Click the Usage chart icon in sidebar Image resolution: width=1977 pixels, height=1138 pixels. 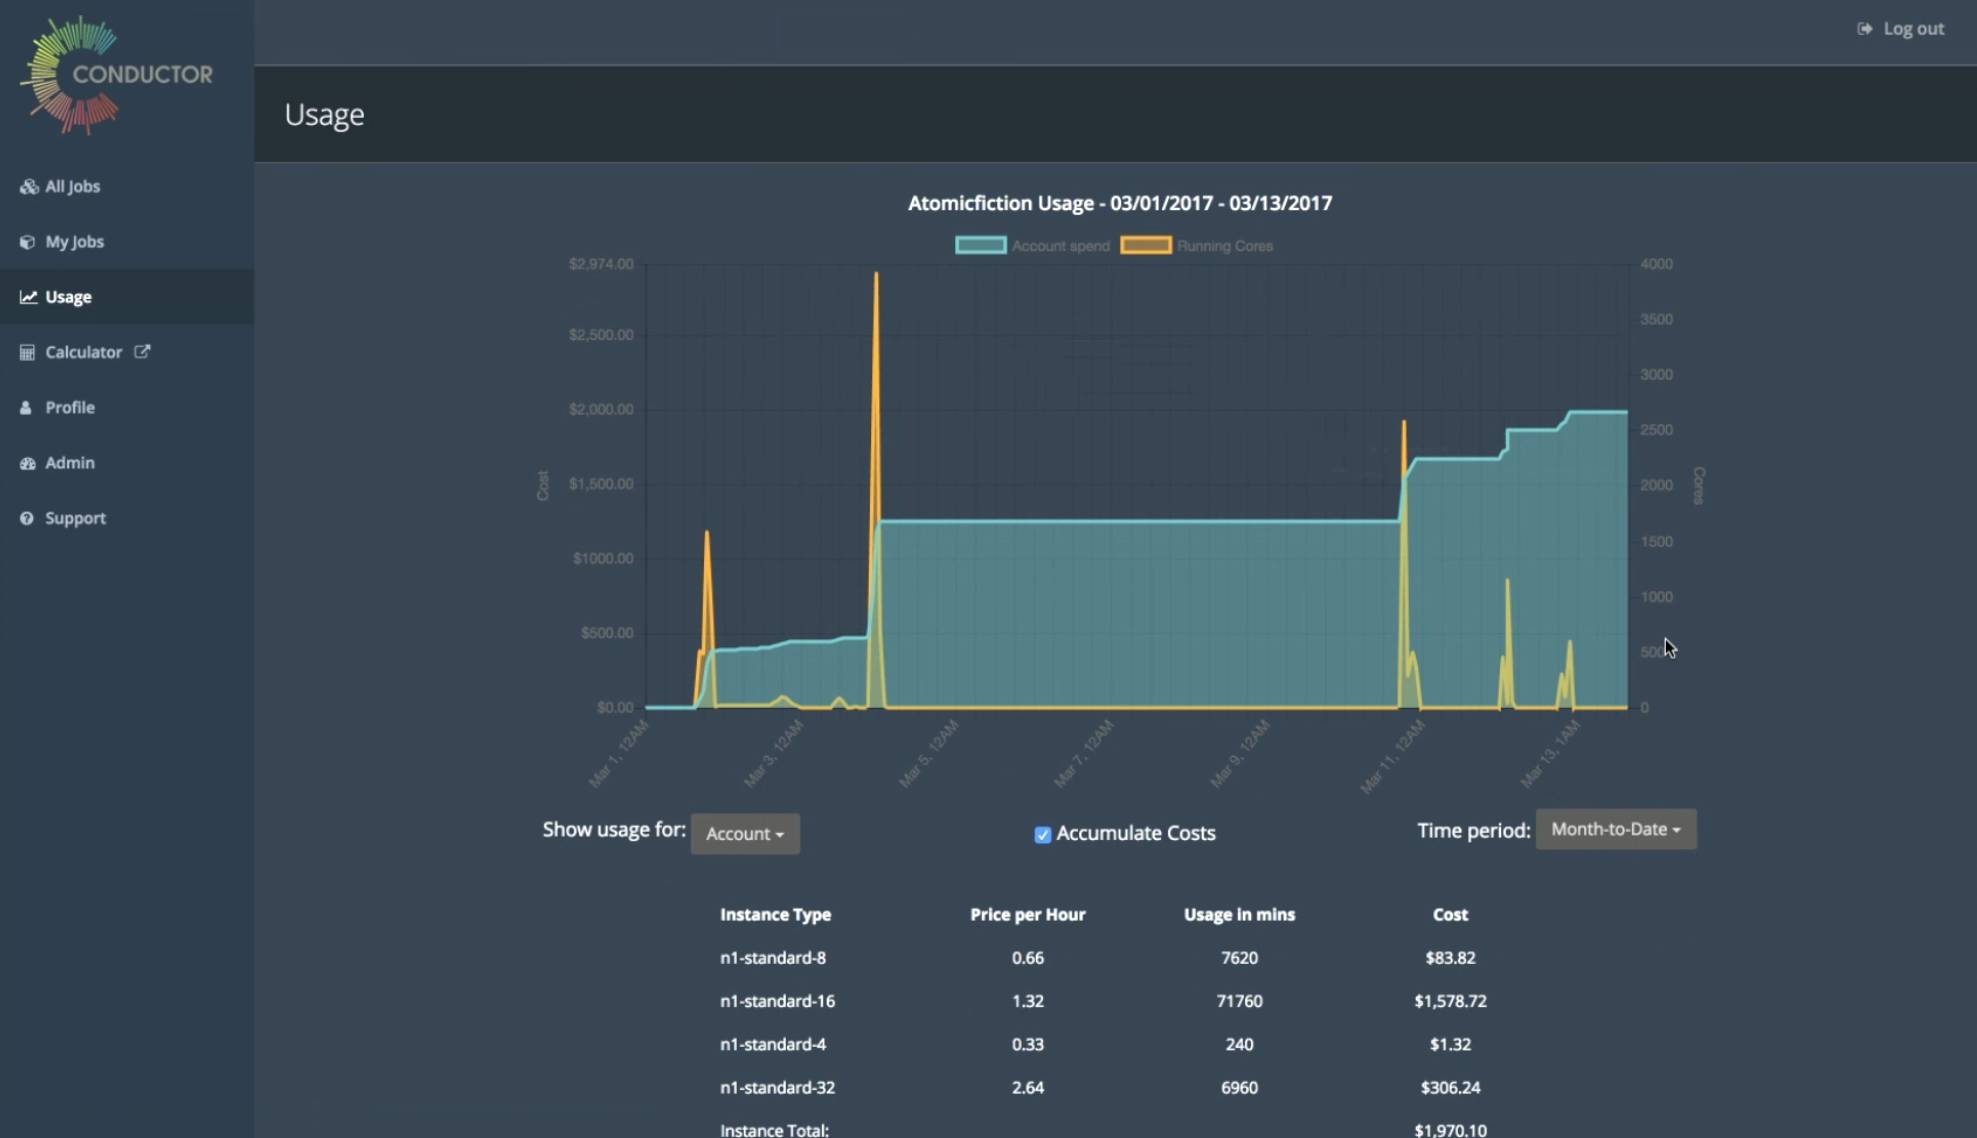[28, 297]
